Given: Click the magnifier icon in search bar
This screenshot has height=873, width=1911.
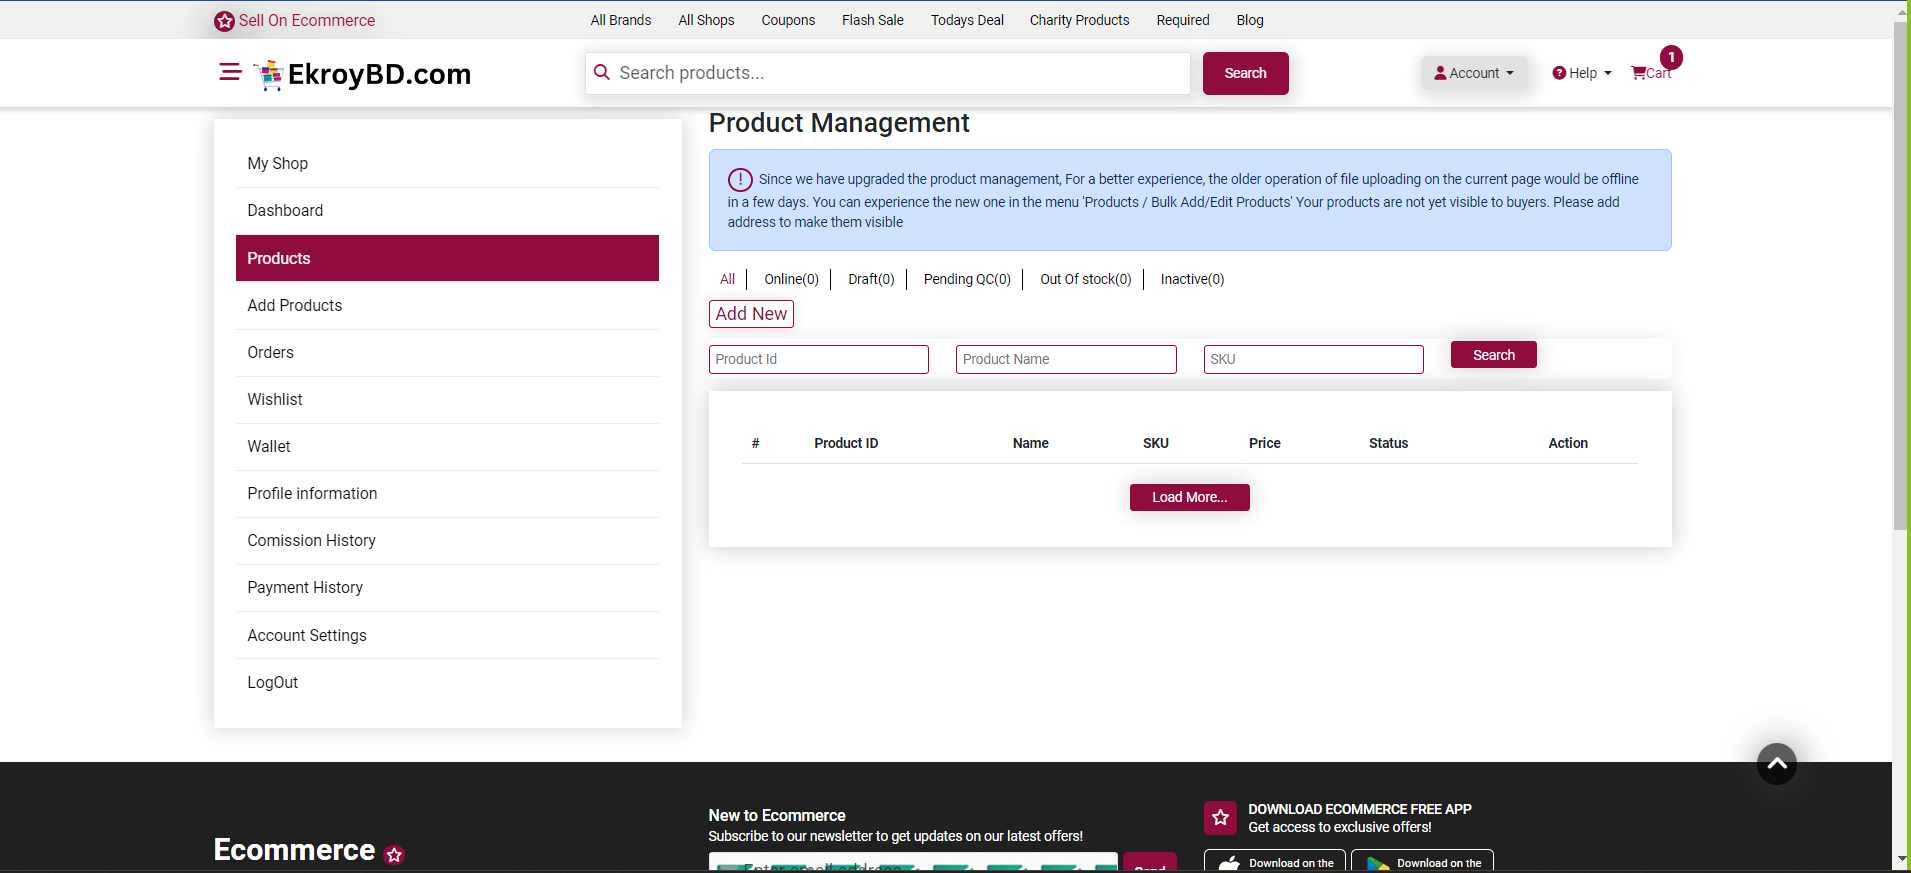Looking at the screenshot, I should pos(602,73).
